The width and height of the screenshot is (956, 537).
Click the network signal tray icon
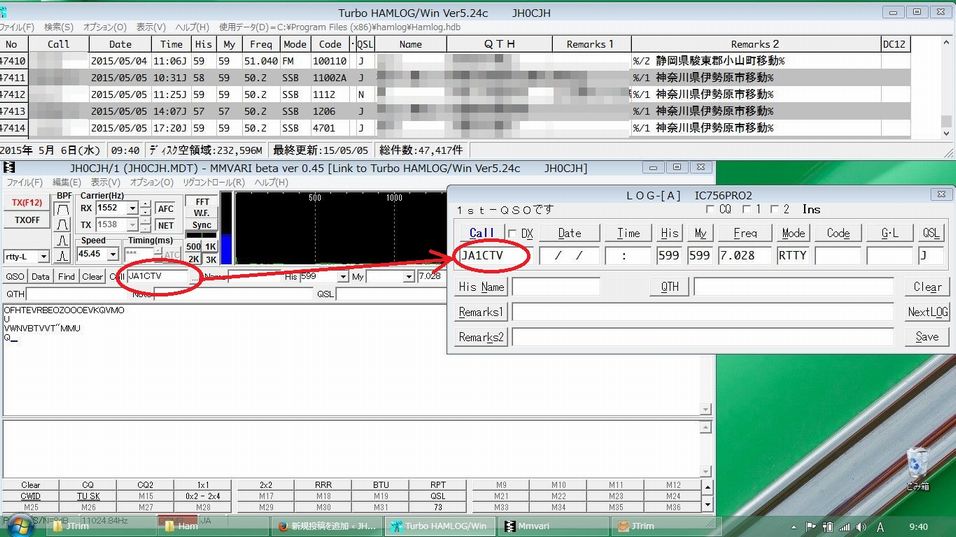point(844,527)
